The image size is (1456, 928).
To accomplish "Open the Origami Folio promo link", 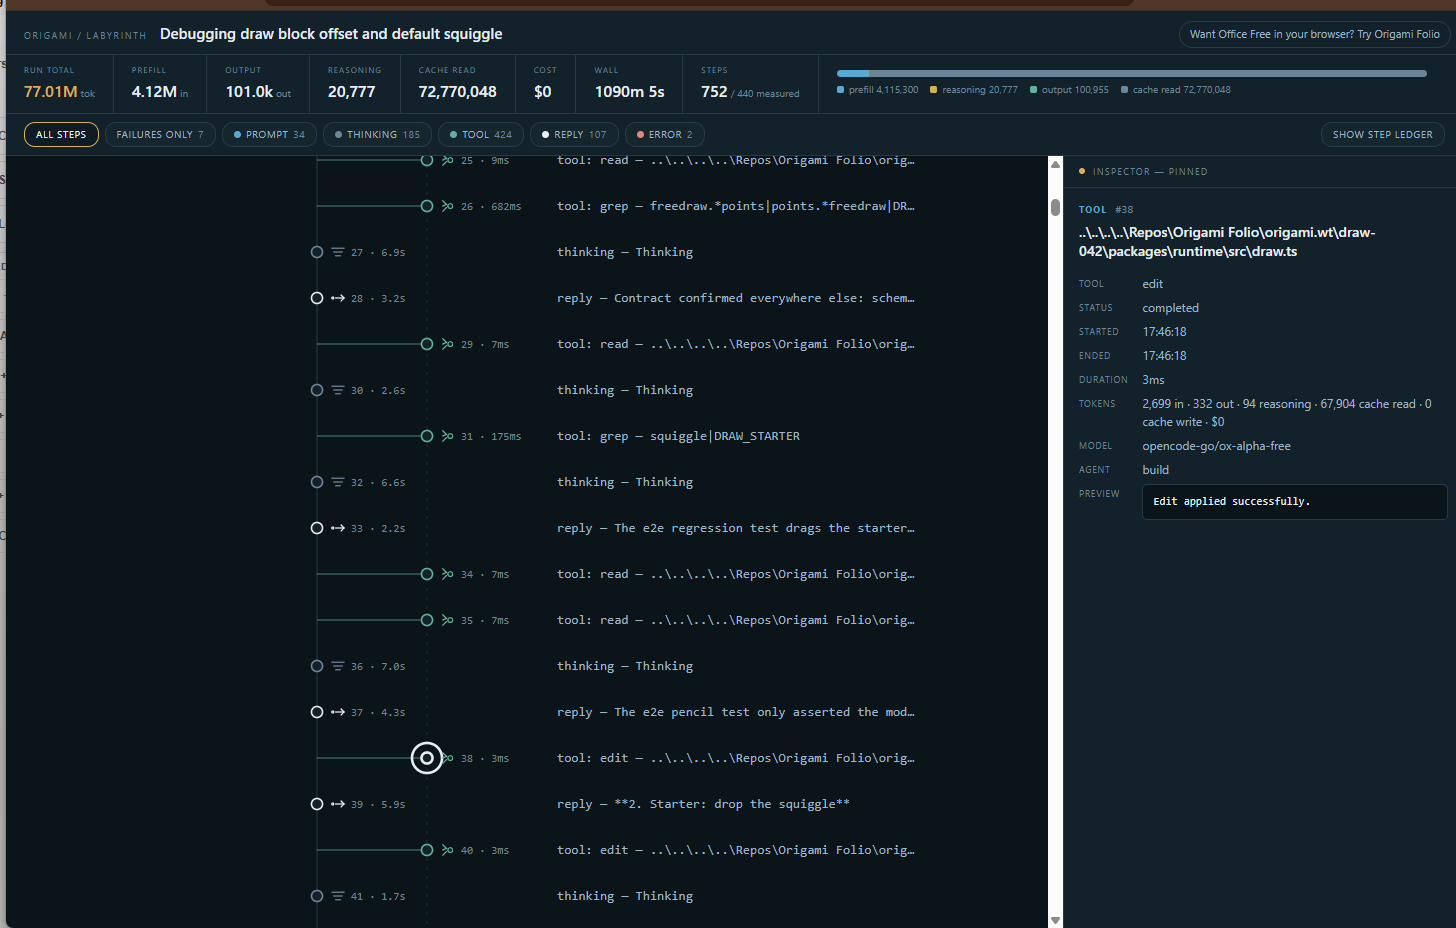I will (1314, 34).
